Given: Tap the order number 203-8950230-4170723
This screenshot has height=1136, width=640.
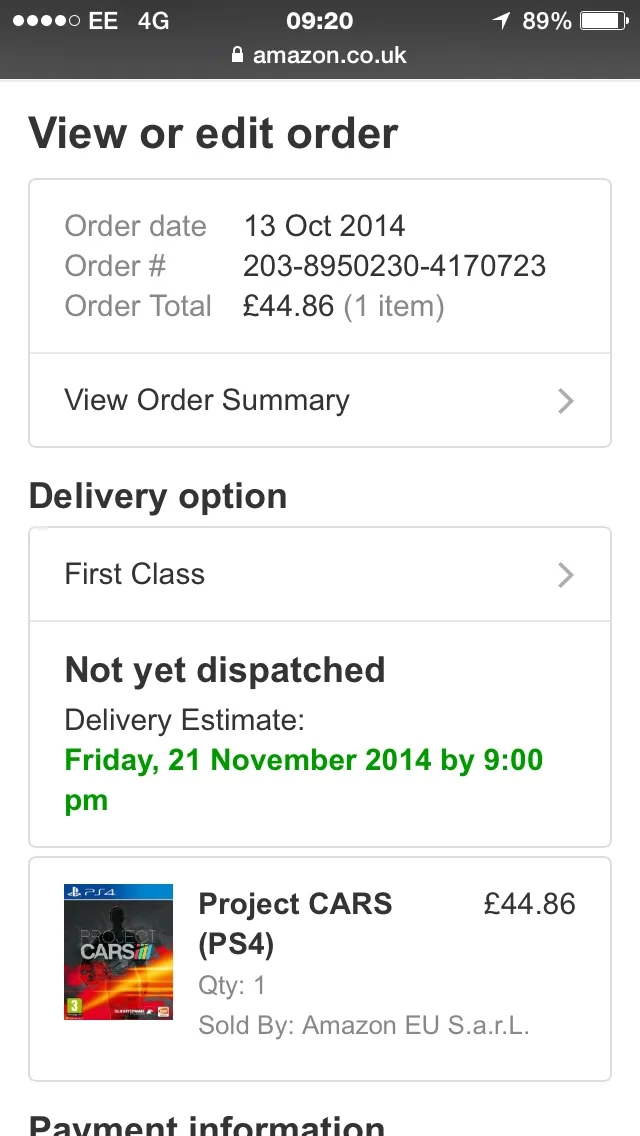Looking at the screenshot, I should 394,266.
